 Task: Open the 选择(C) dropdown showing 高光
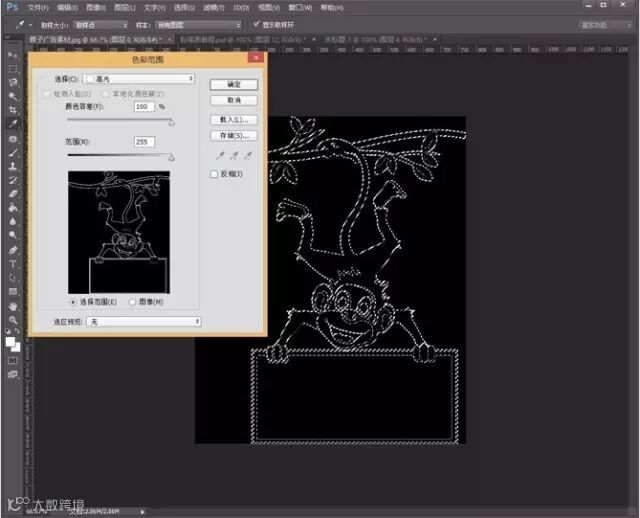139,79
